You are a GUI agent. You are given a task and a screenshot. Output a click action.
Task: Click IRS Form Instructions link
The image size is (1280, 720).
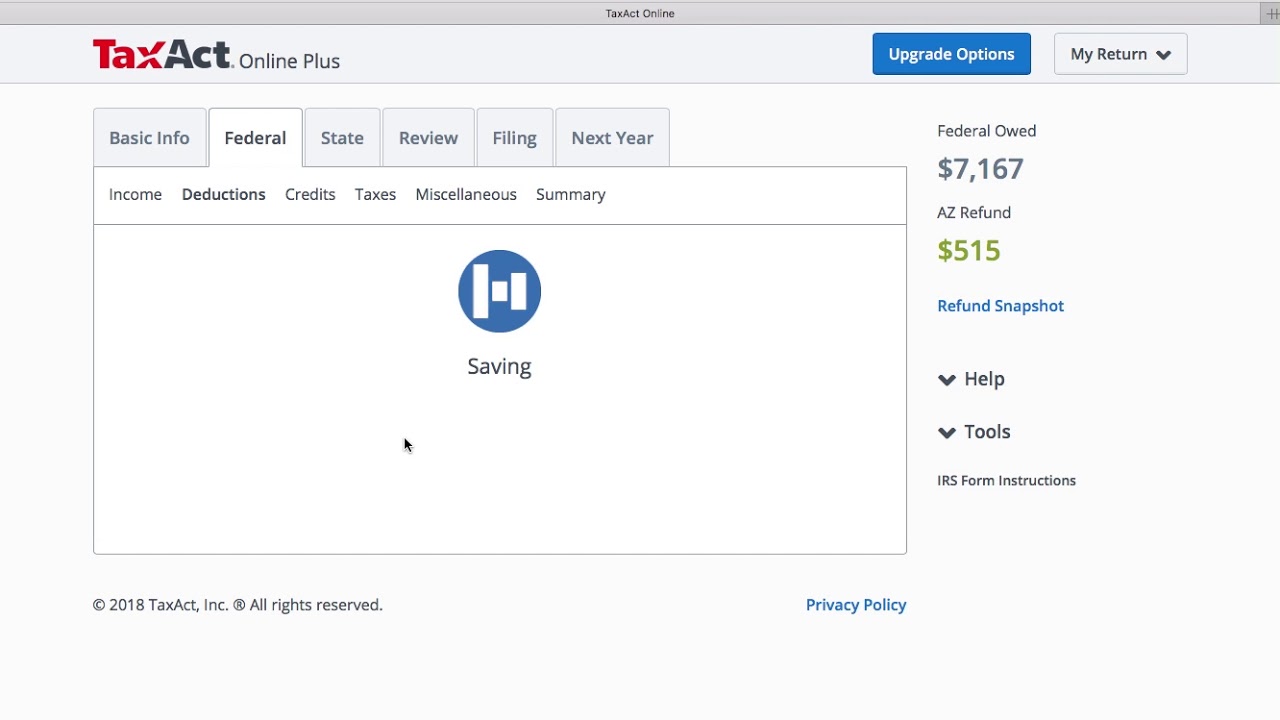1006,481
